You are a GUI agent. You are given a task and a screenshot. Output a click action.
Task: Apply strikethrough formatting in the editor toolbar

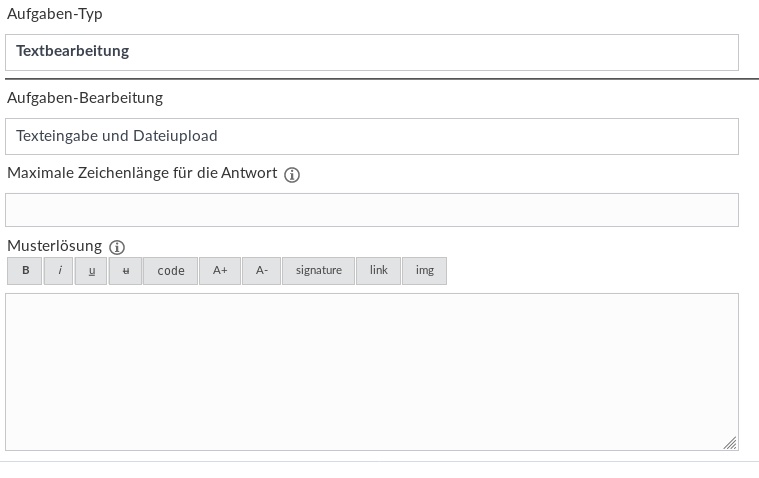tap(125, 271)
